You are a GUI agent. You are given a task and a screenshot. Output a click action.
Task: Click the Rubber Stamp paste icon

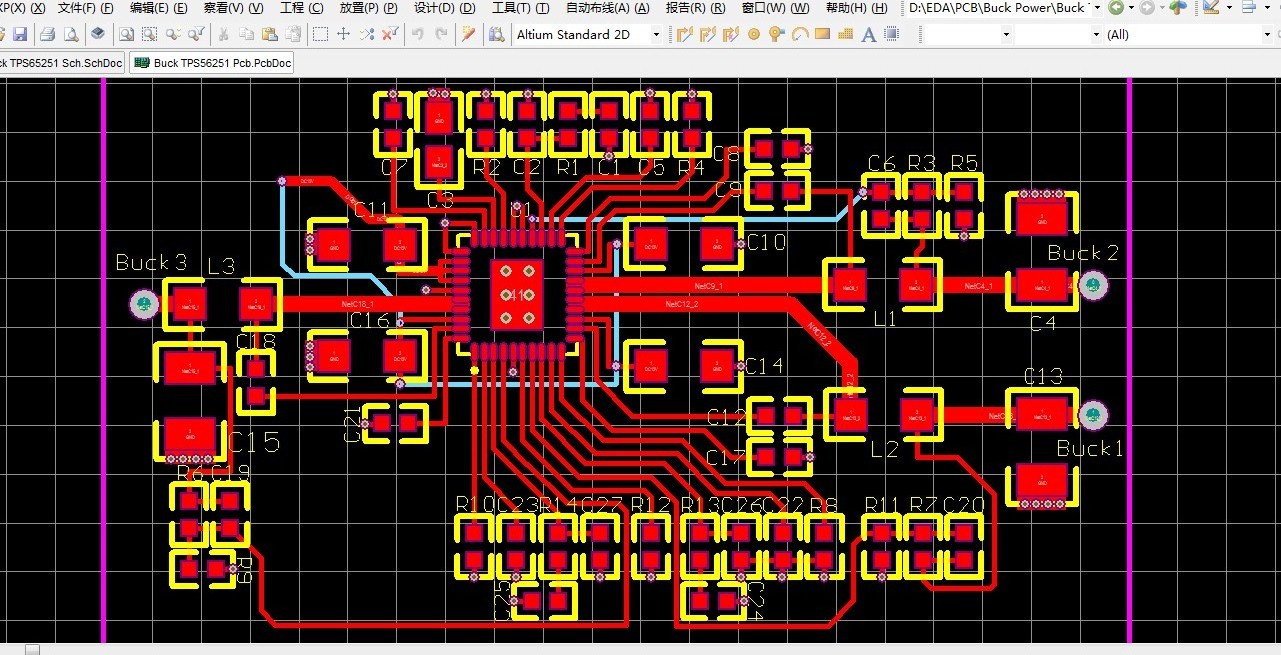(292, 34)
